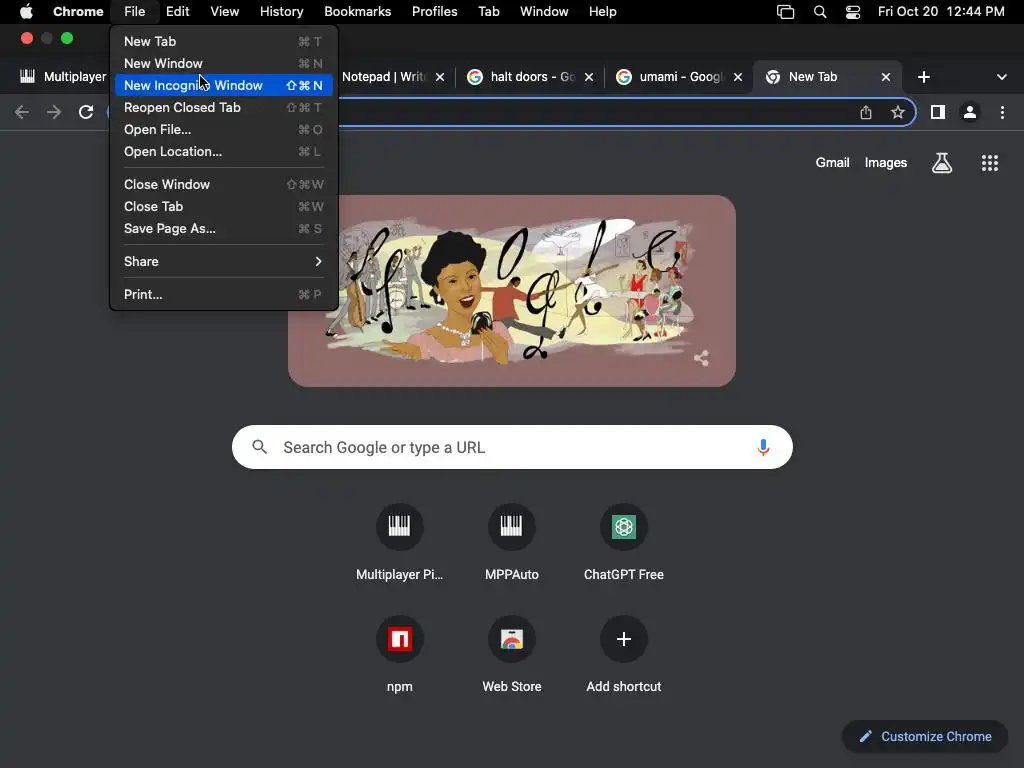The width and height of the screenshot is (1024, 768).
Task: Open the MPPAuto shortcut
Action: coord(512,543)
